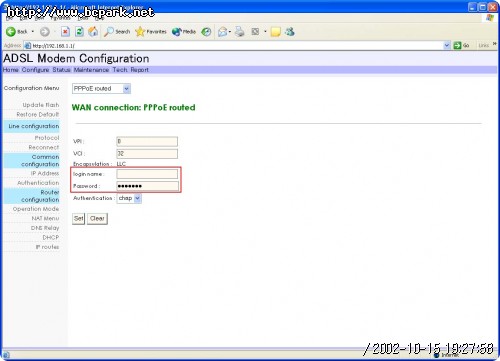Select Router configuration in sidebar
This screenshot has width=500, height=361.
(32, 196)
